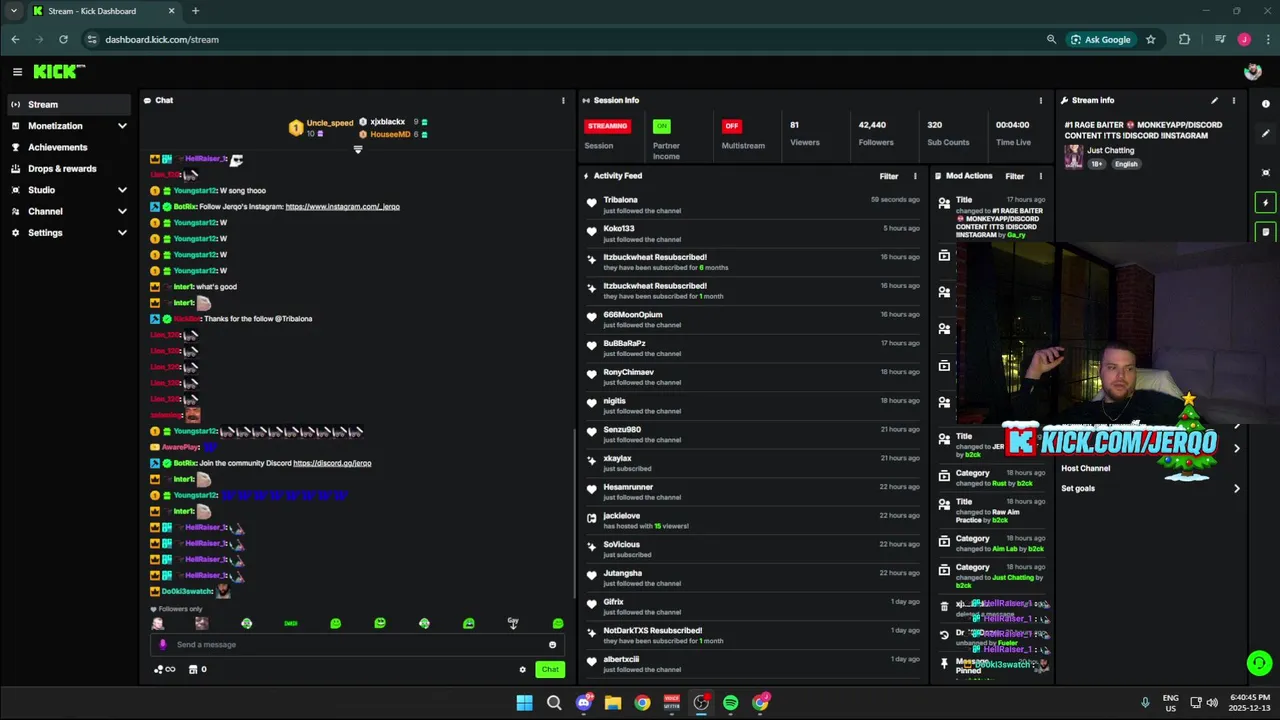Open chat settings gear
This screenshot has height=720, width=1280.
tap(522, 670)
